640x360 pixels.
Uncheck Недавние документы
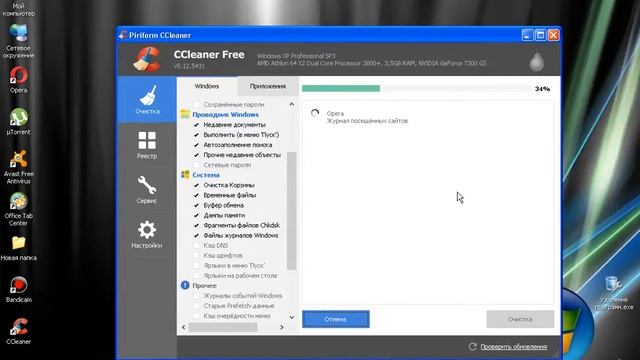196,124
